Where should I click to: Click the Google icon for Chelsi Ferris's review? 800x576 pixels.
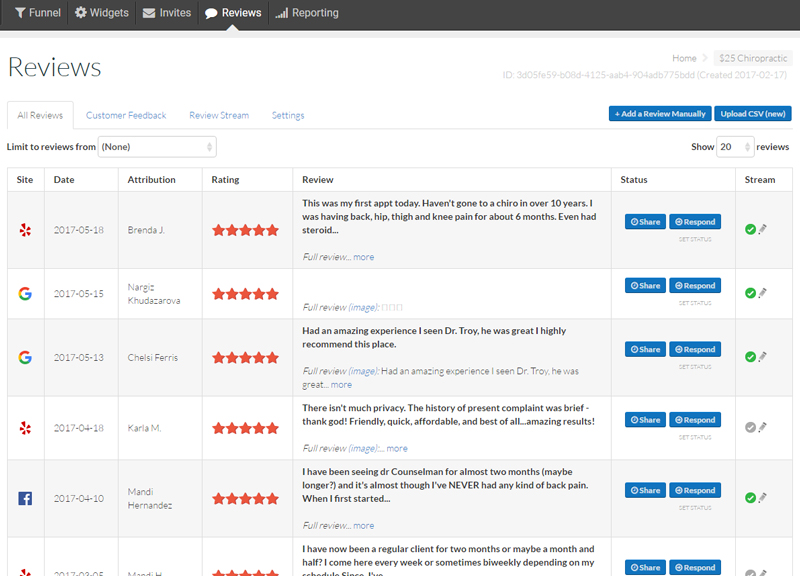tap(25, 357)
